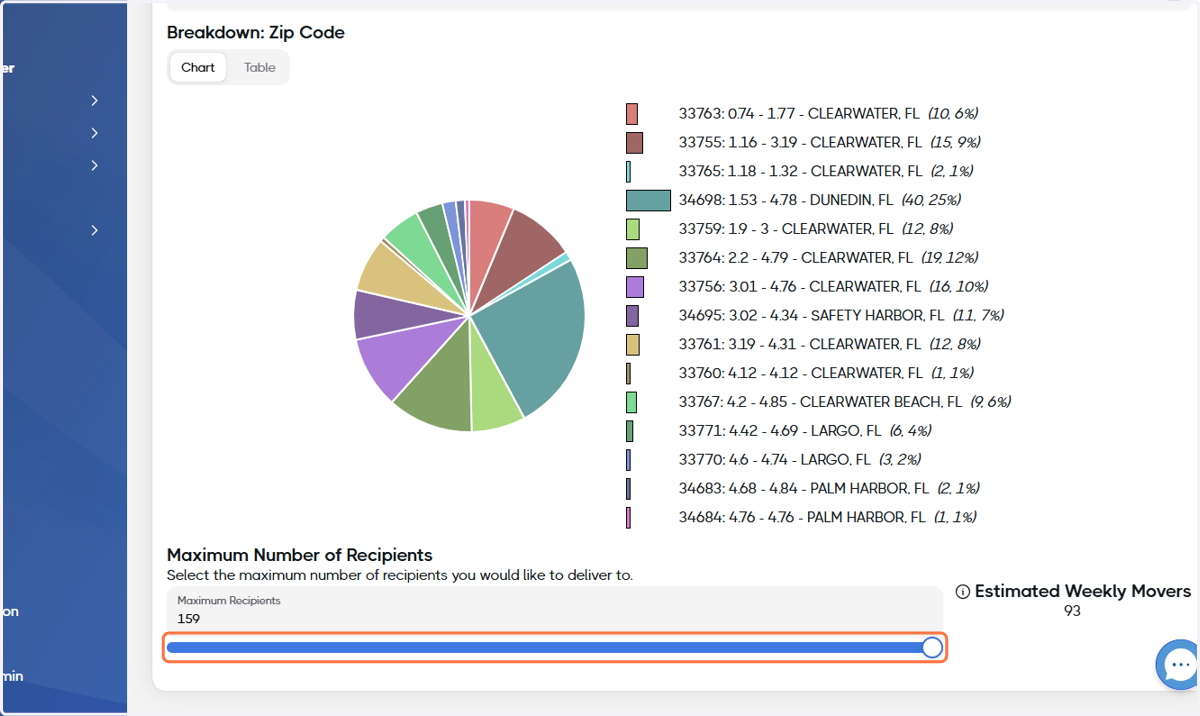Click the 34698 Dunedin teal legend bar

point(648,201)
